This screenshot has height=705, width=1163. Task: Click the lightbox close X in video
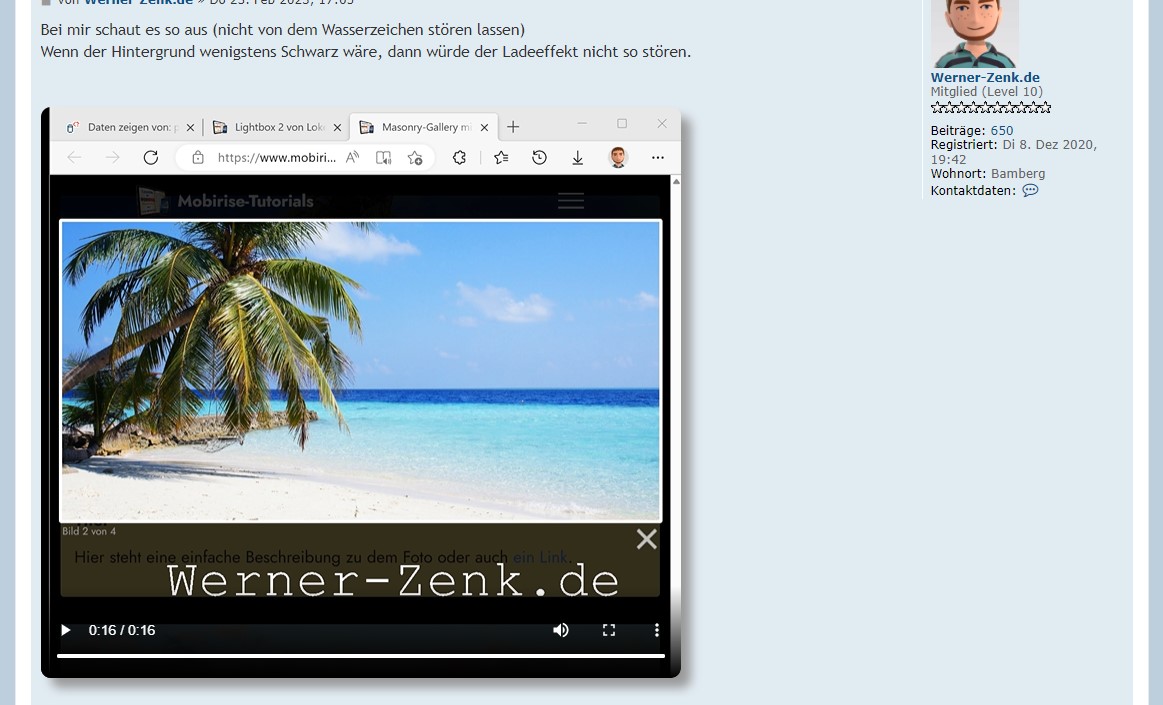[x=647, y=539]
